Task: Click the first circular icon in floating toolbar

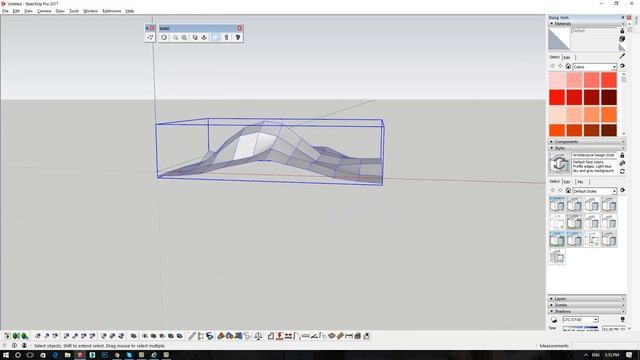Action: [x=164, y=37]
